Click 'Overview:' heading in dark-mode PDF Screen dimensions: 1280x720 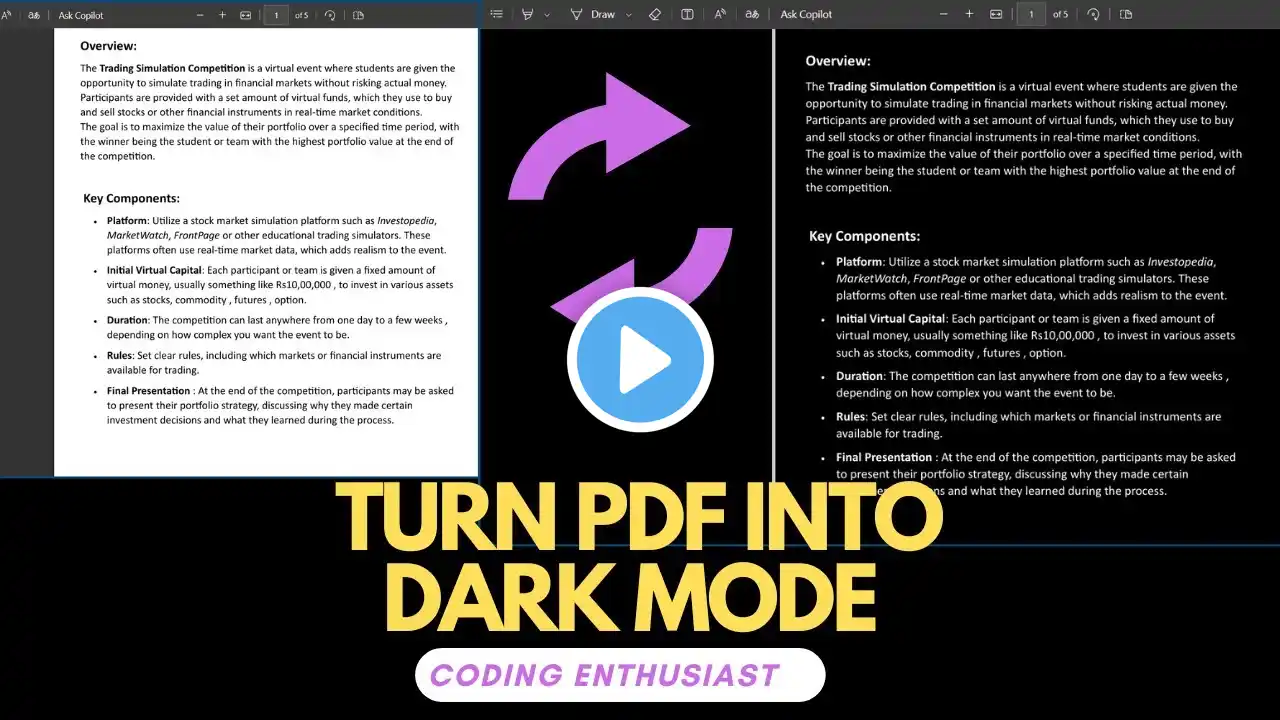click(838, 61)
